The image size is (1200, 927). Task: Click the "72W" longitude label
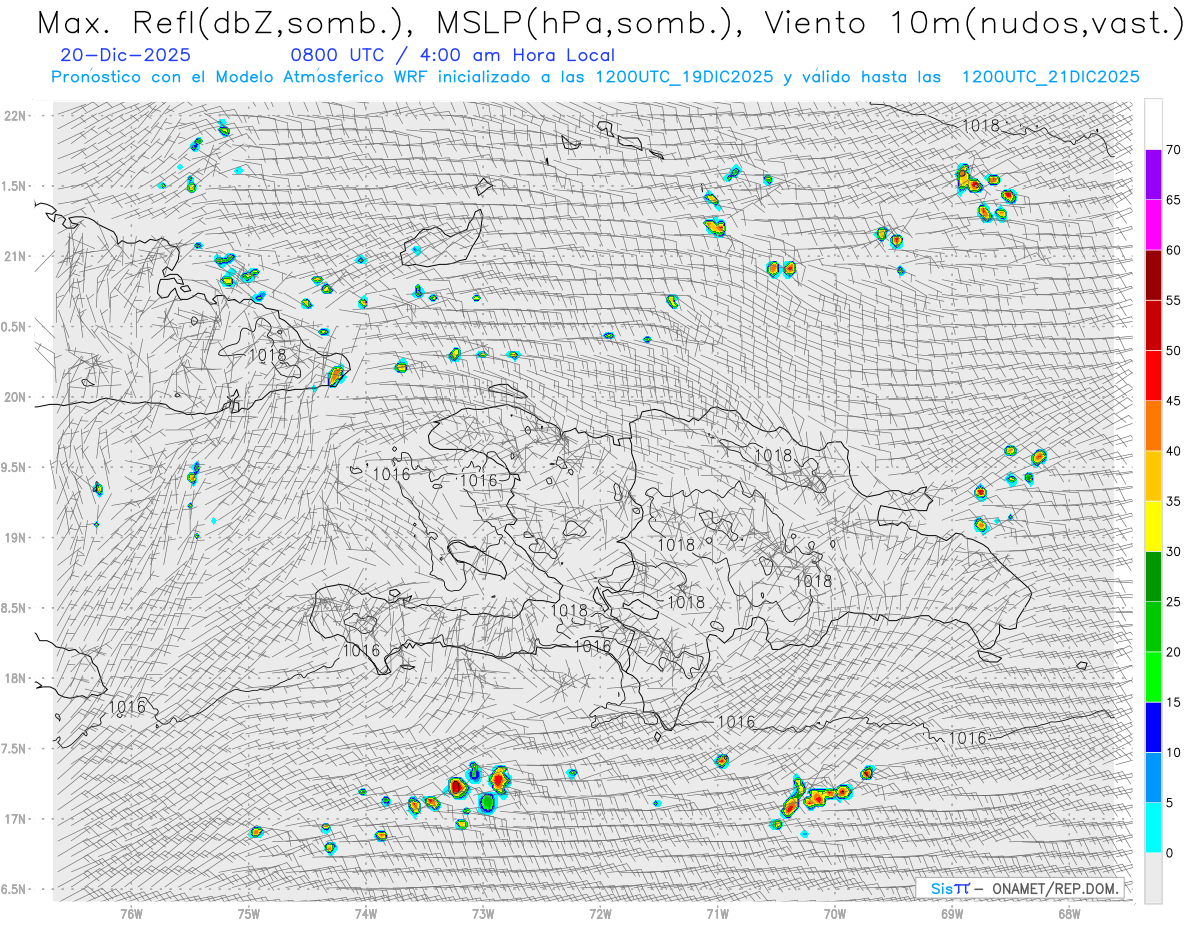(600, 913)
